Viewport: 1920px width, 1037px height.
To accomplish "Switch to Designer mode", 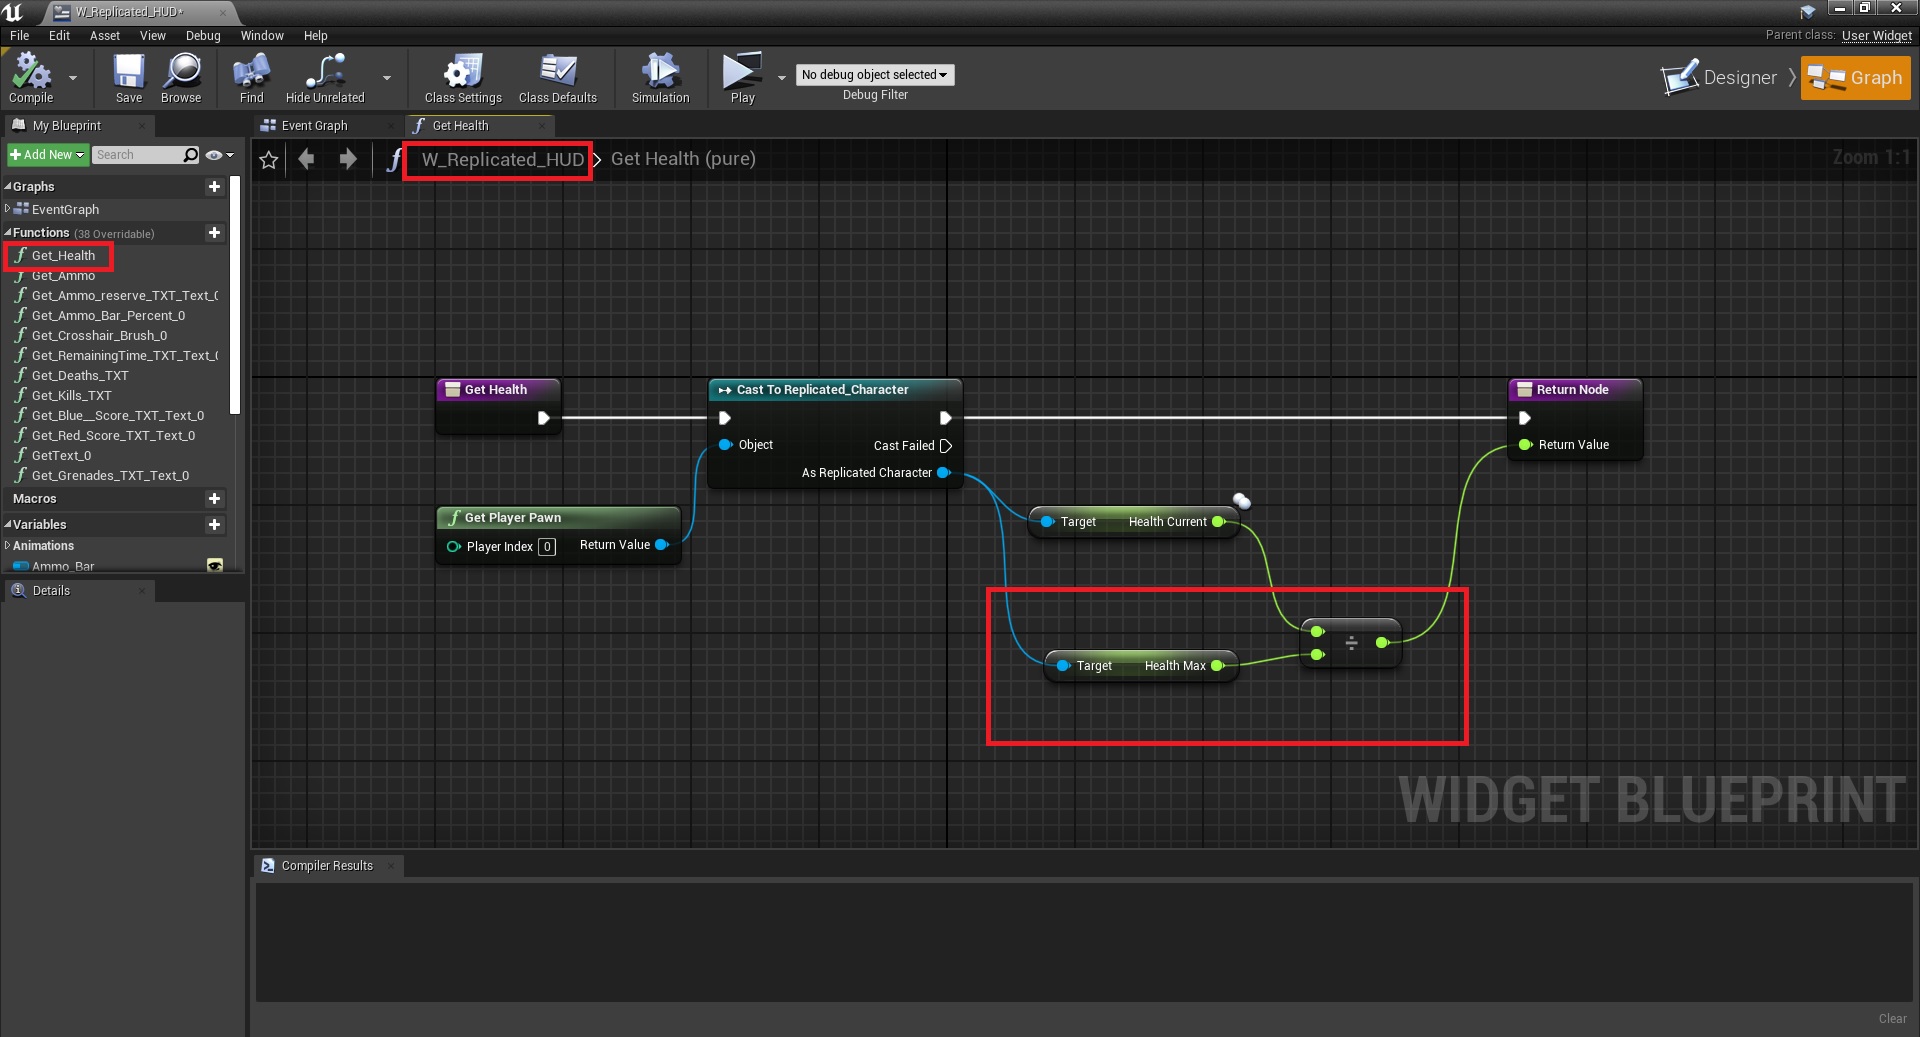I will pyautogui.click(x=1720, y=78).
